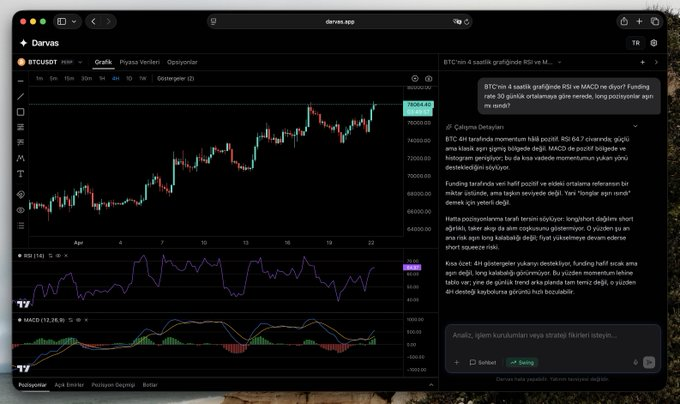Expand the bottom positions panel chevron

[431, 385]
